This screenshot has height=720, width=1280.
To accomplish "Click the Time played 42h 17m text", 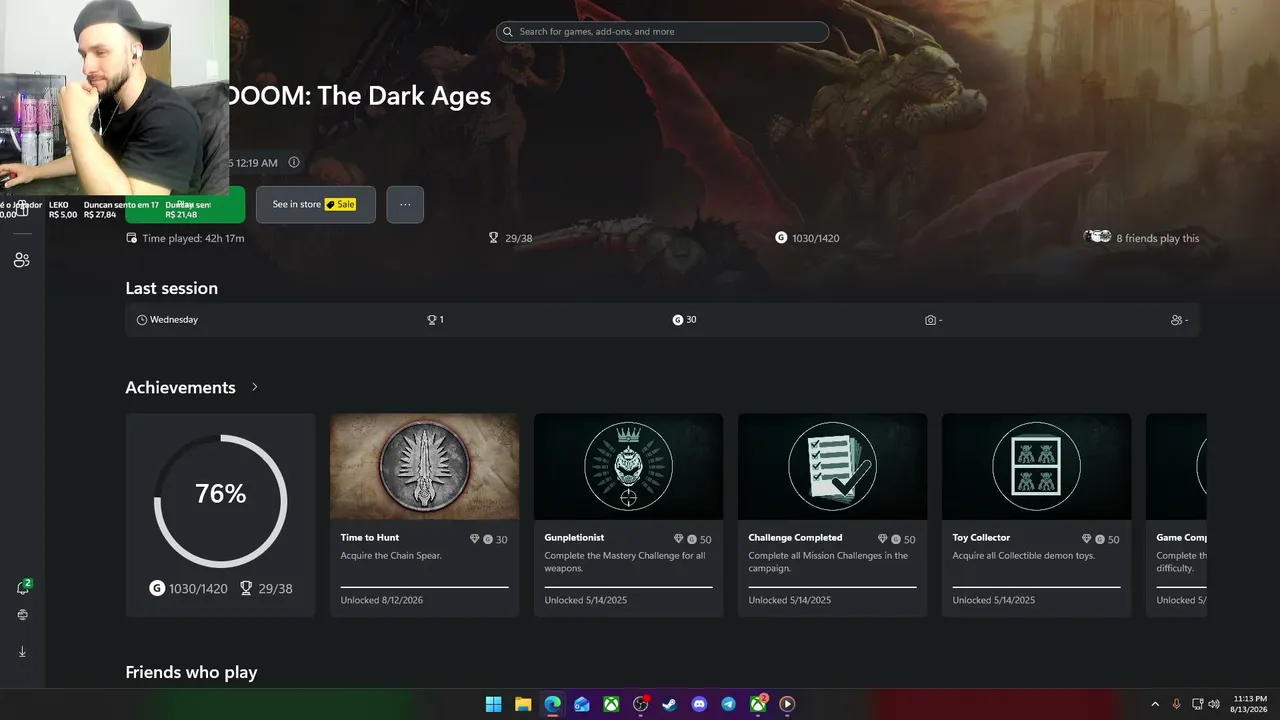I will point(193,238).
